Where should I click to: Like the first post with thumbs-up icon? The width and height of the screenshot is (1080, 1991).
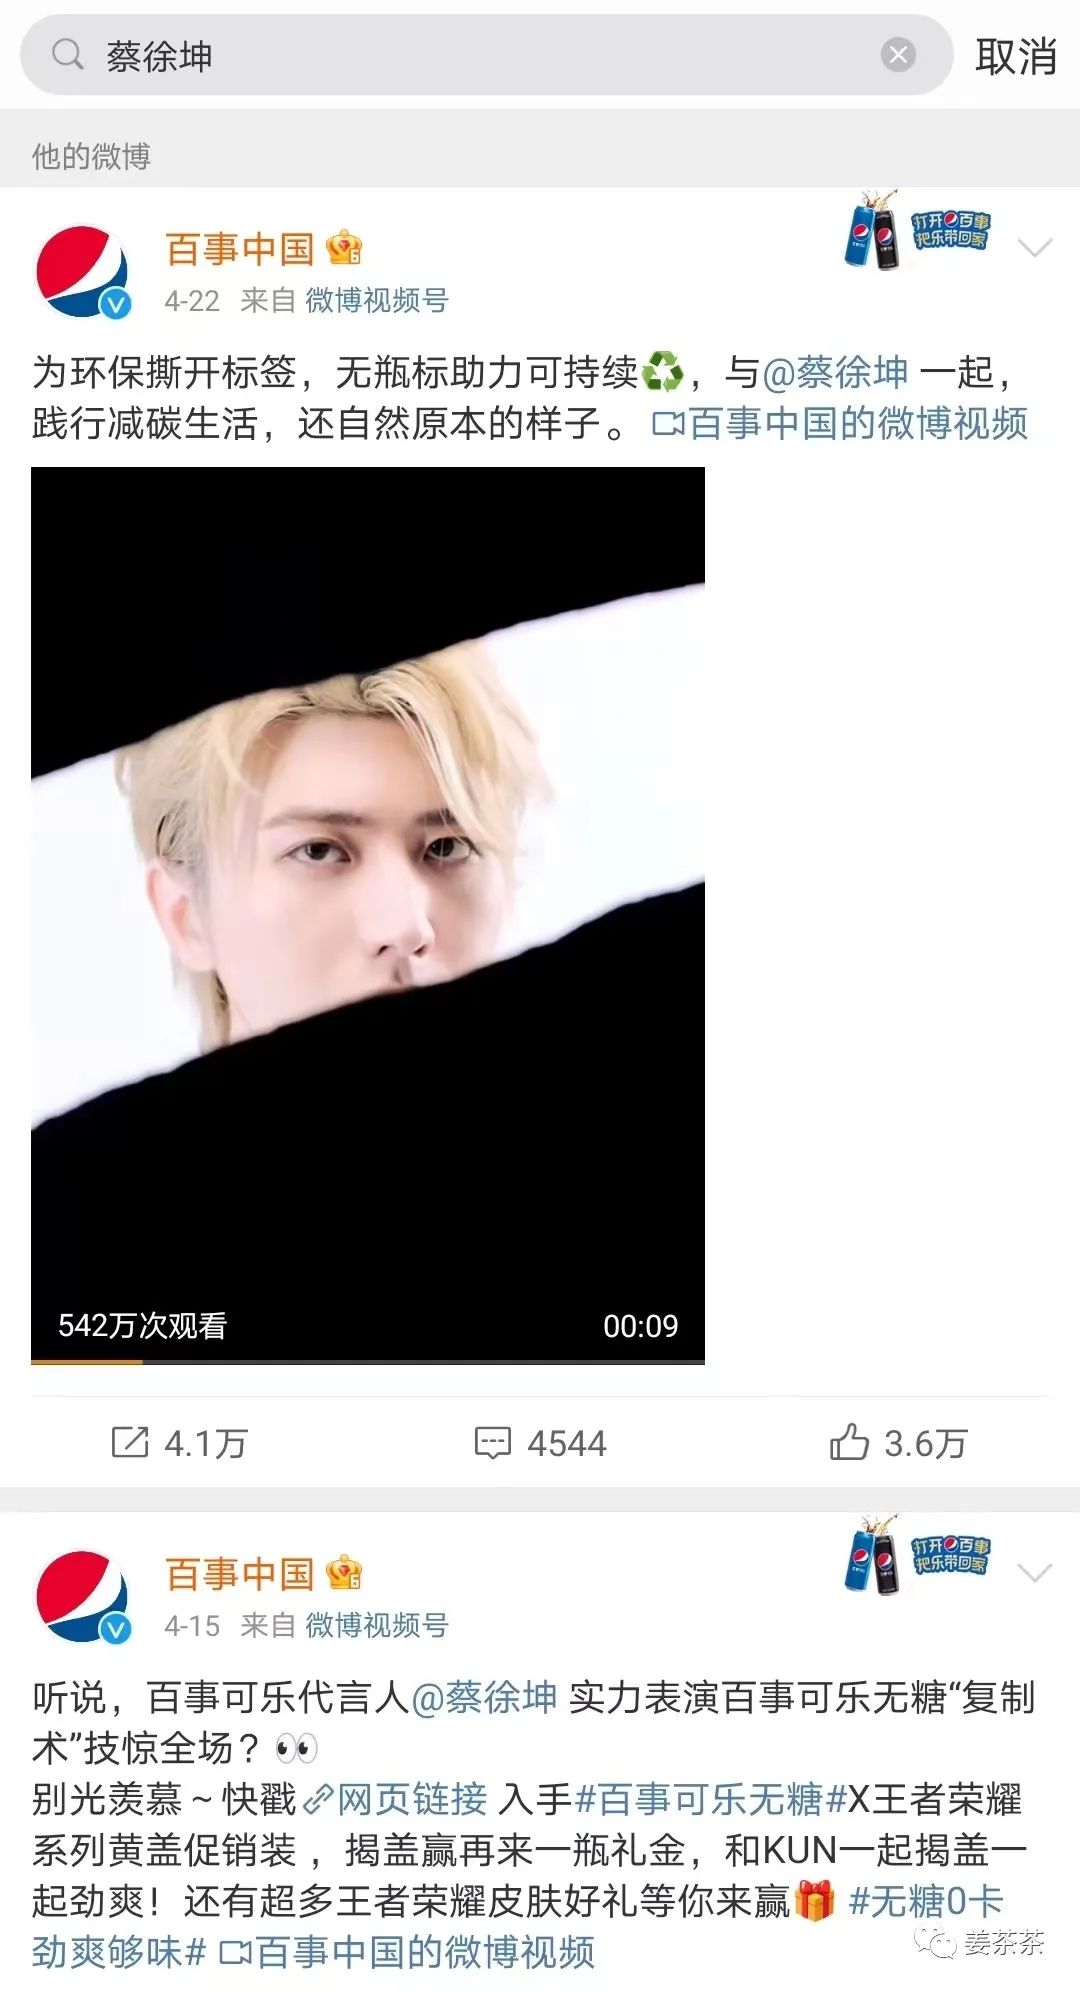[x=849, y=1442]
